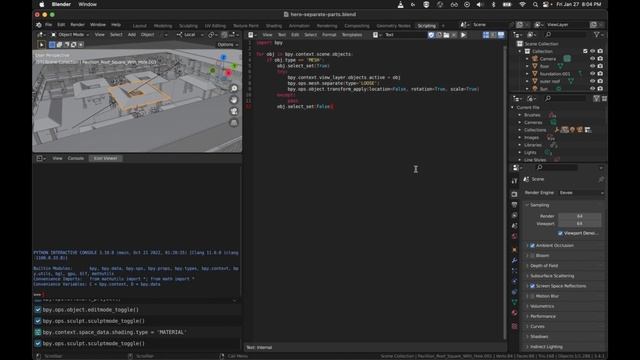Image resolution: width=640 pixels, height=360 pixels.
Task: Open the Object Data mesh properties tab
Action: point(514,302)
